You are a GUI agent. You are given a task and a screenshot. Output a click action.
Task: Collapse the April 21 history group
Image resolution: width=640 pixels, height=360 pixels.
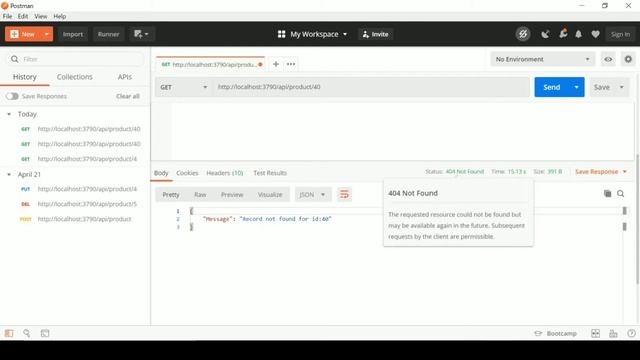pyautogui.click(x=9, y=174)
